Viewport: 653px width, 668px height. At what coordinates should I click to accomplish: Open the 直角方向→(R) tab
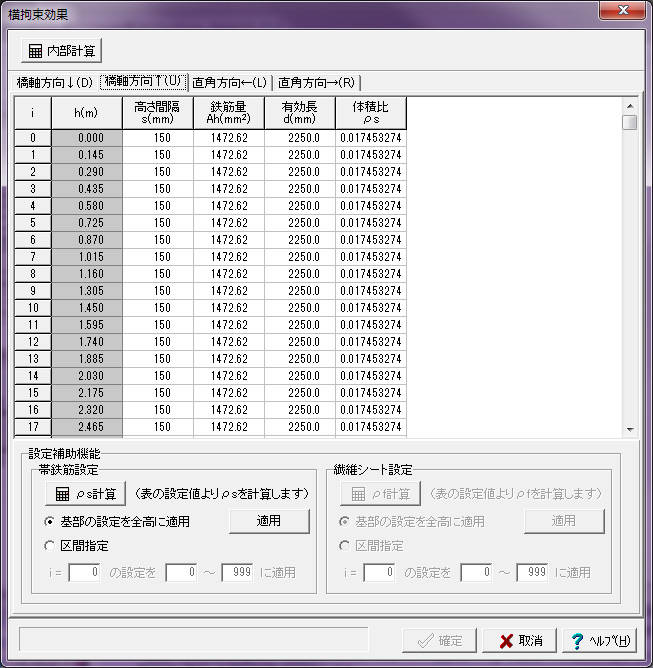coord(316,83)
